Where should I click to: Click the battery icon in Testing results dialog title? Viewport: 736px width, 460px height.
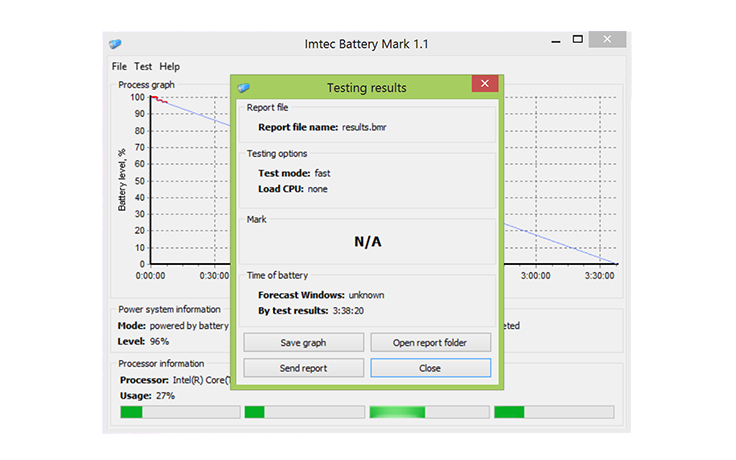(244, 88)
